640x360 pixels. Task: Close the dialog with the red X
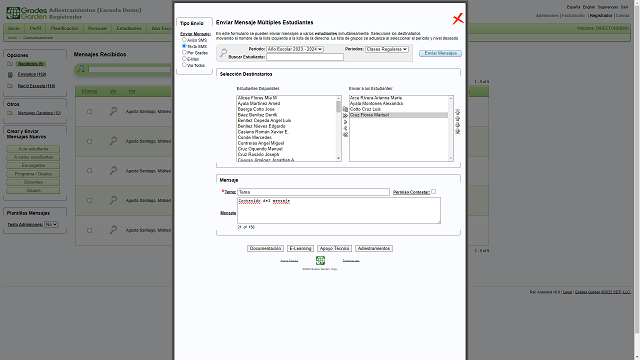[458, 19]
